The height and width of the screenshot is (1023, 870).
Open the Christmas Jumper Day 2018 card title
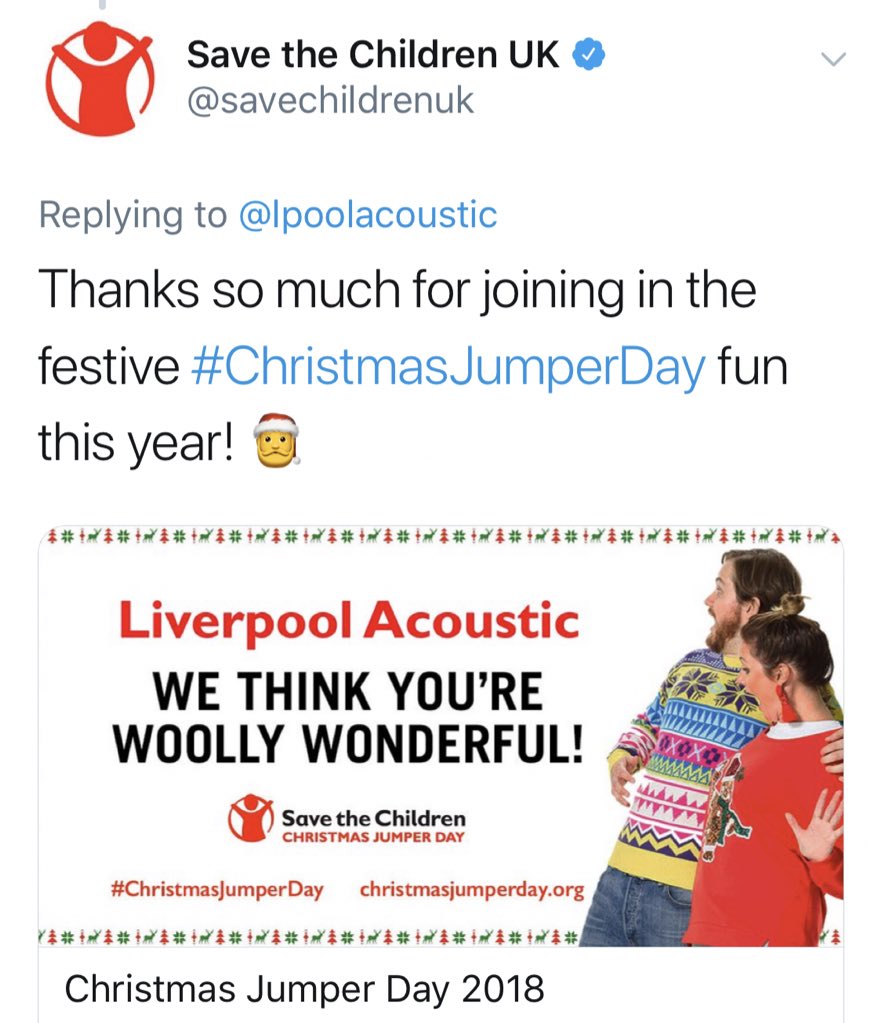[x=304, y=988]
